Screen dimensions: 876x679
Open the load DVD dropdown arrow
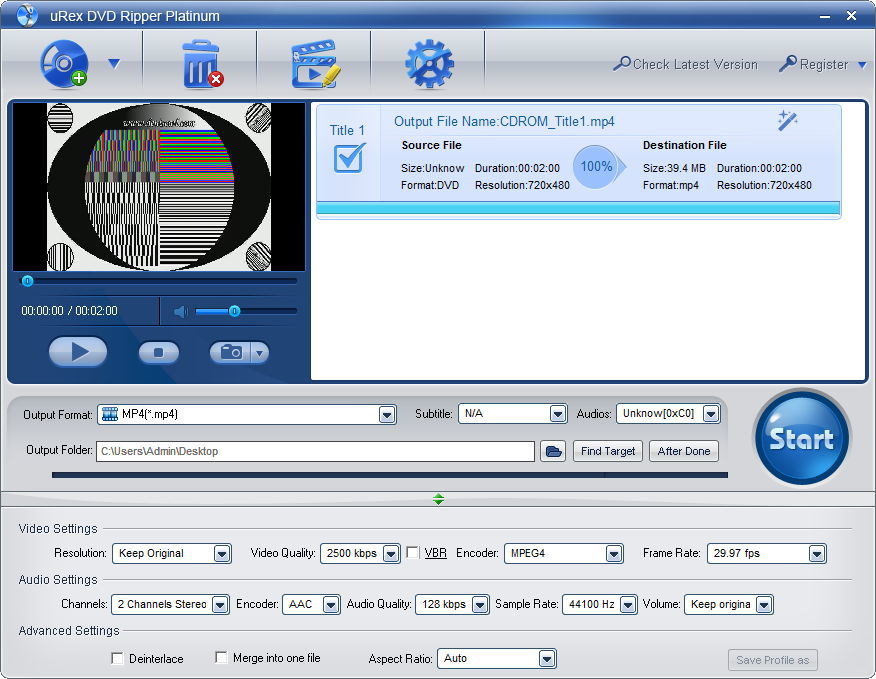click(x=114, y=64)
